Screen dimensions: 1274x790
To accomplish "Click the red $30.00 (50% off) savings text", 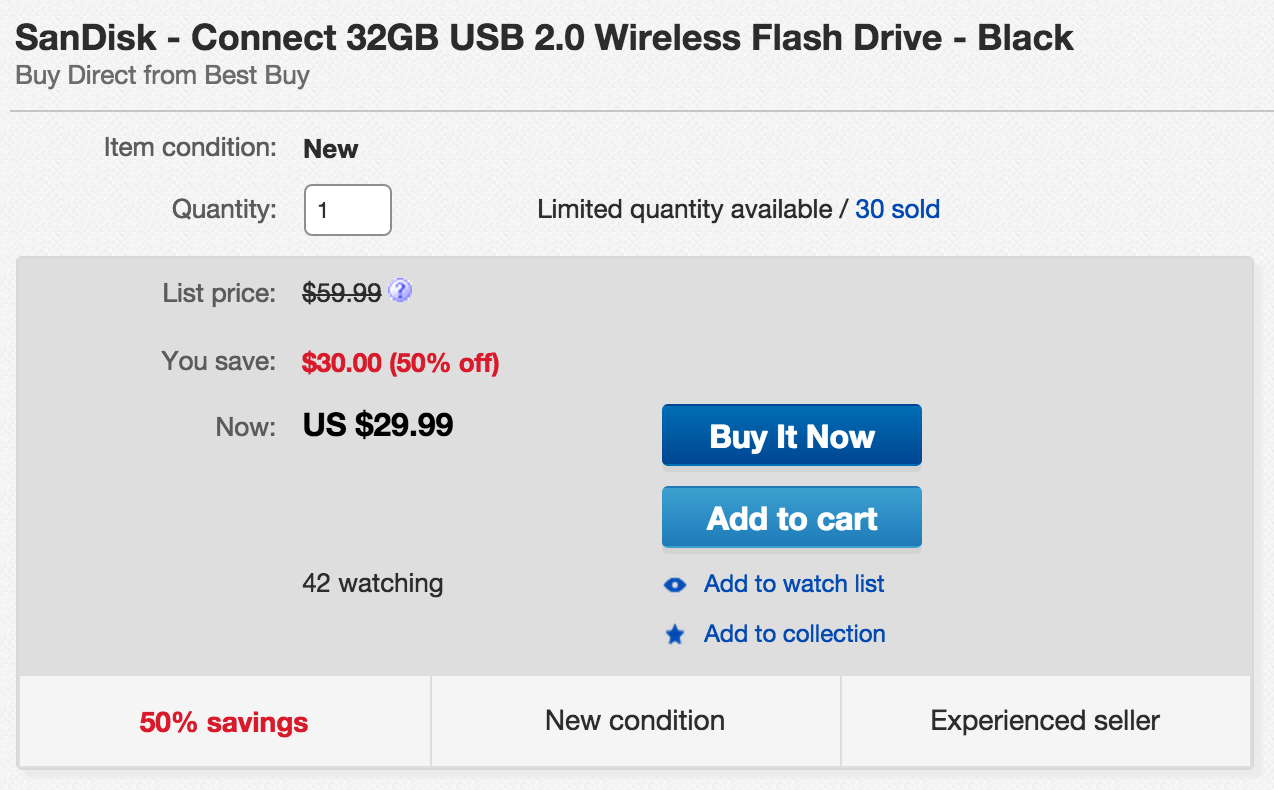I will 400,362.
